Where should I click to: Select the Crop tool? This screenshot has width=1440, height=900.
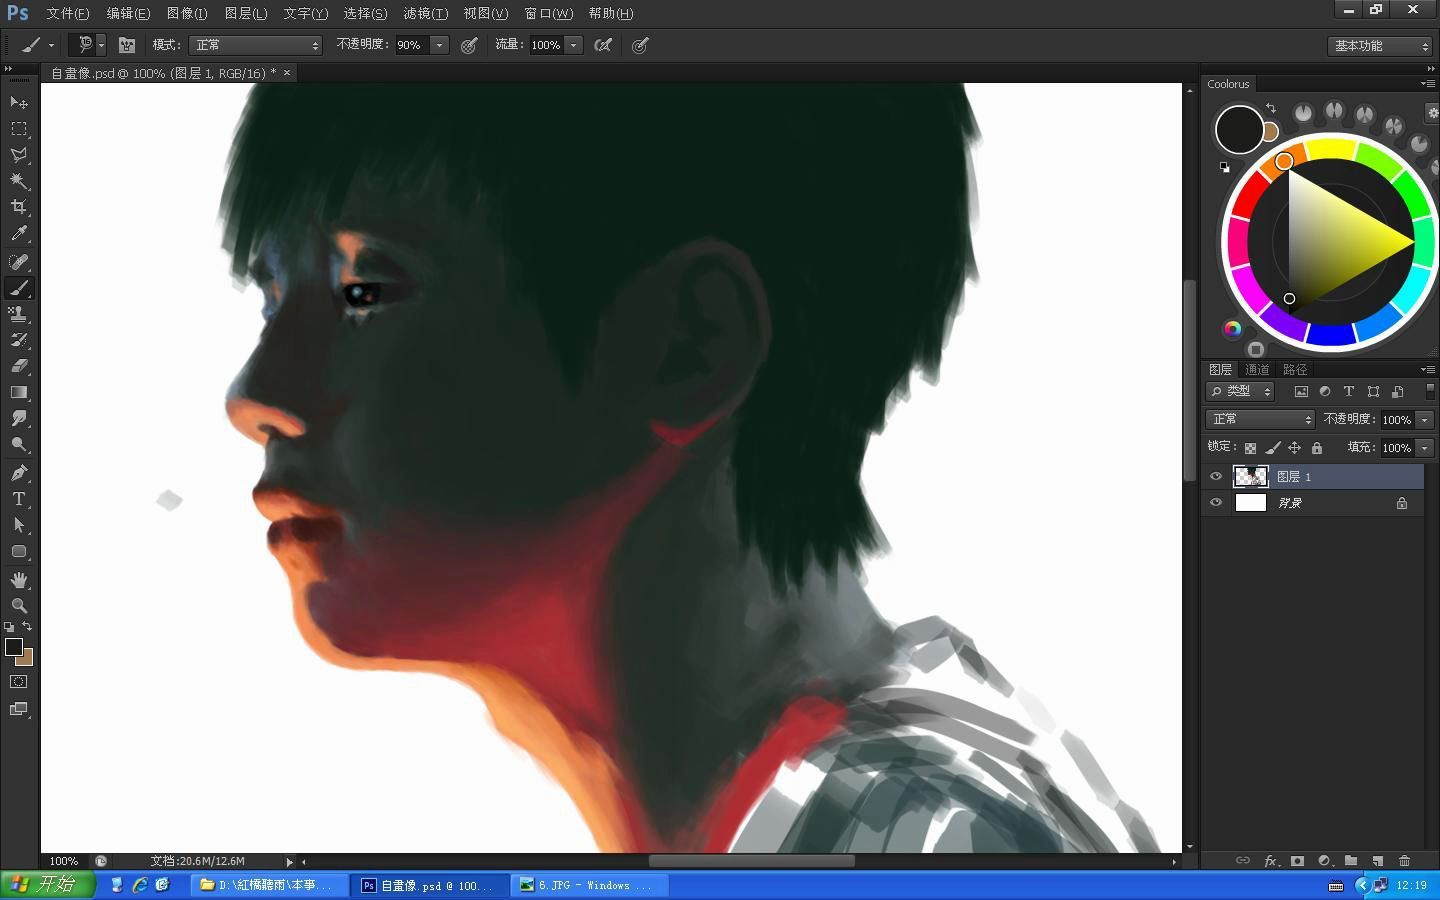[19, 207]
